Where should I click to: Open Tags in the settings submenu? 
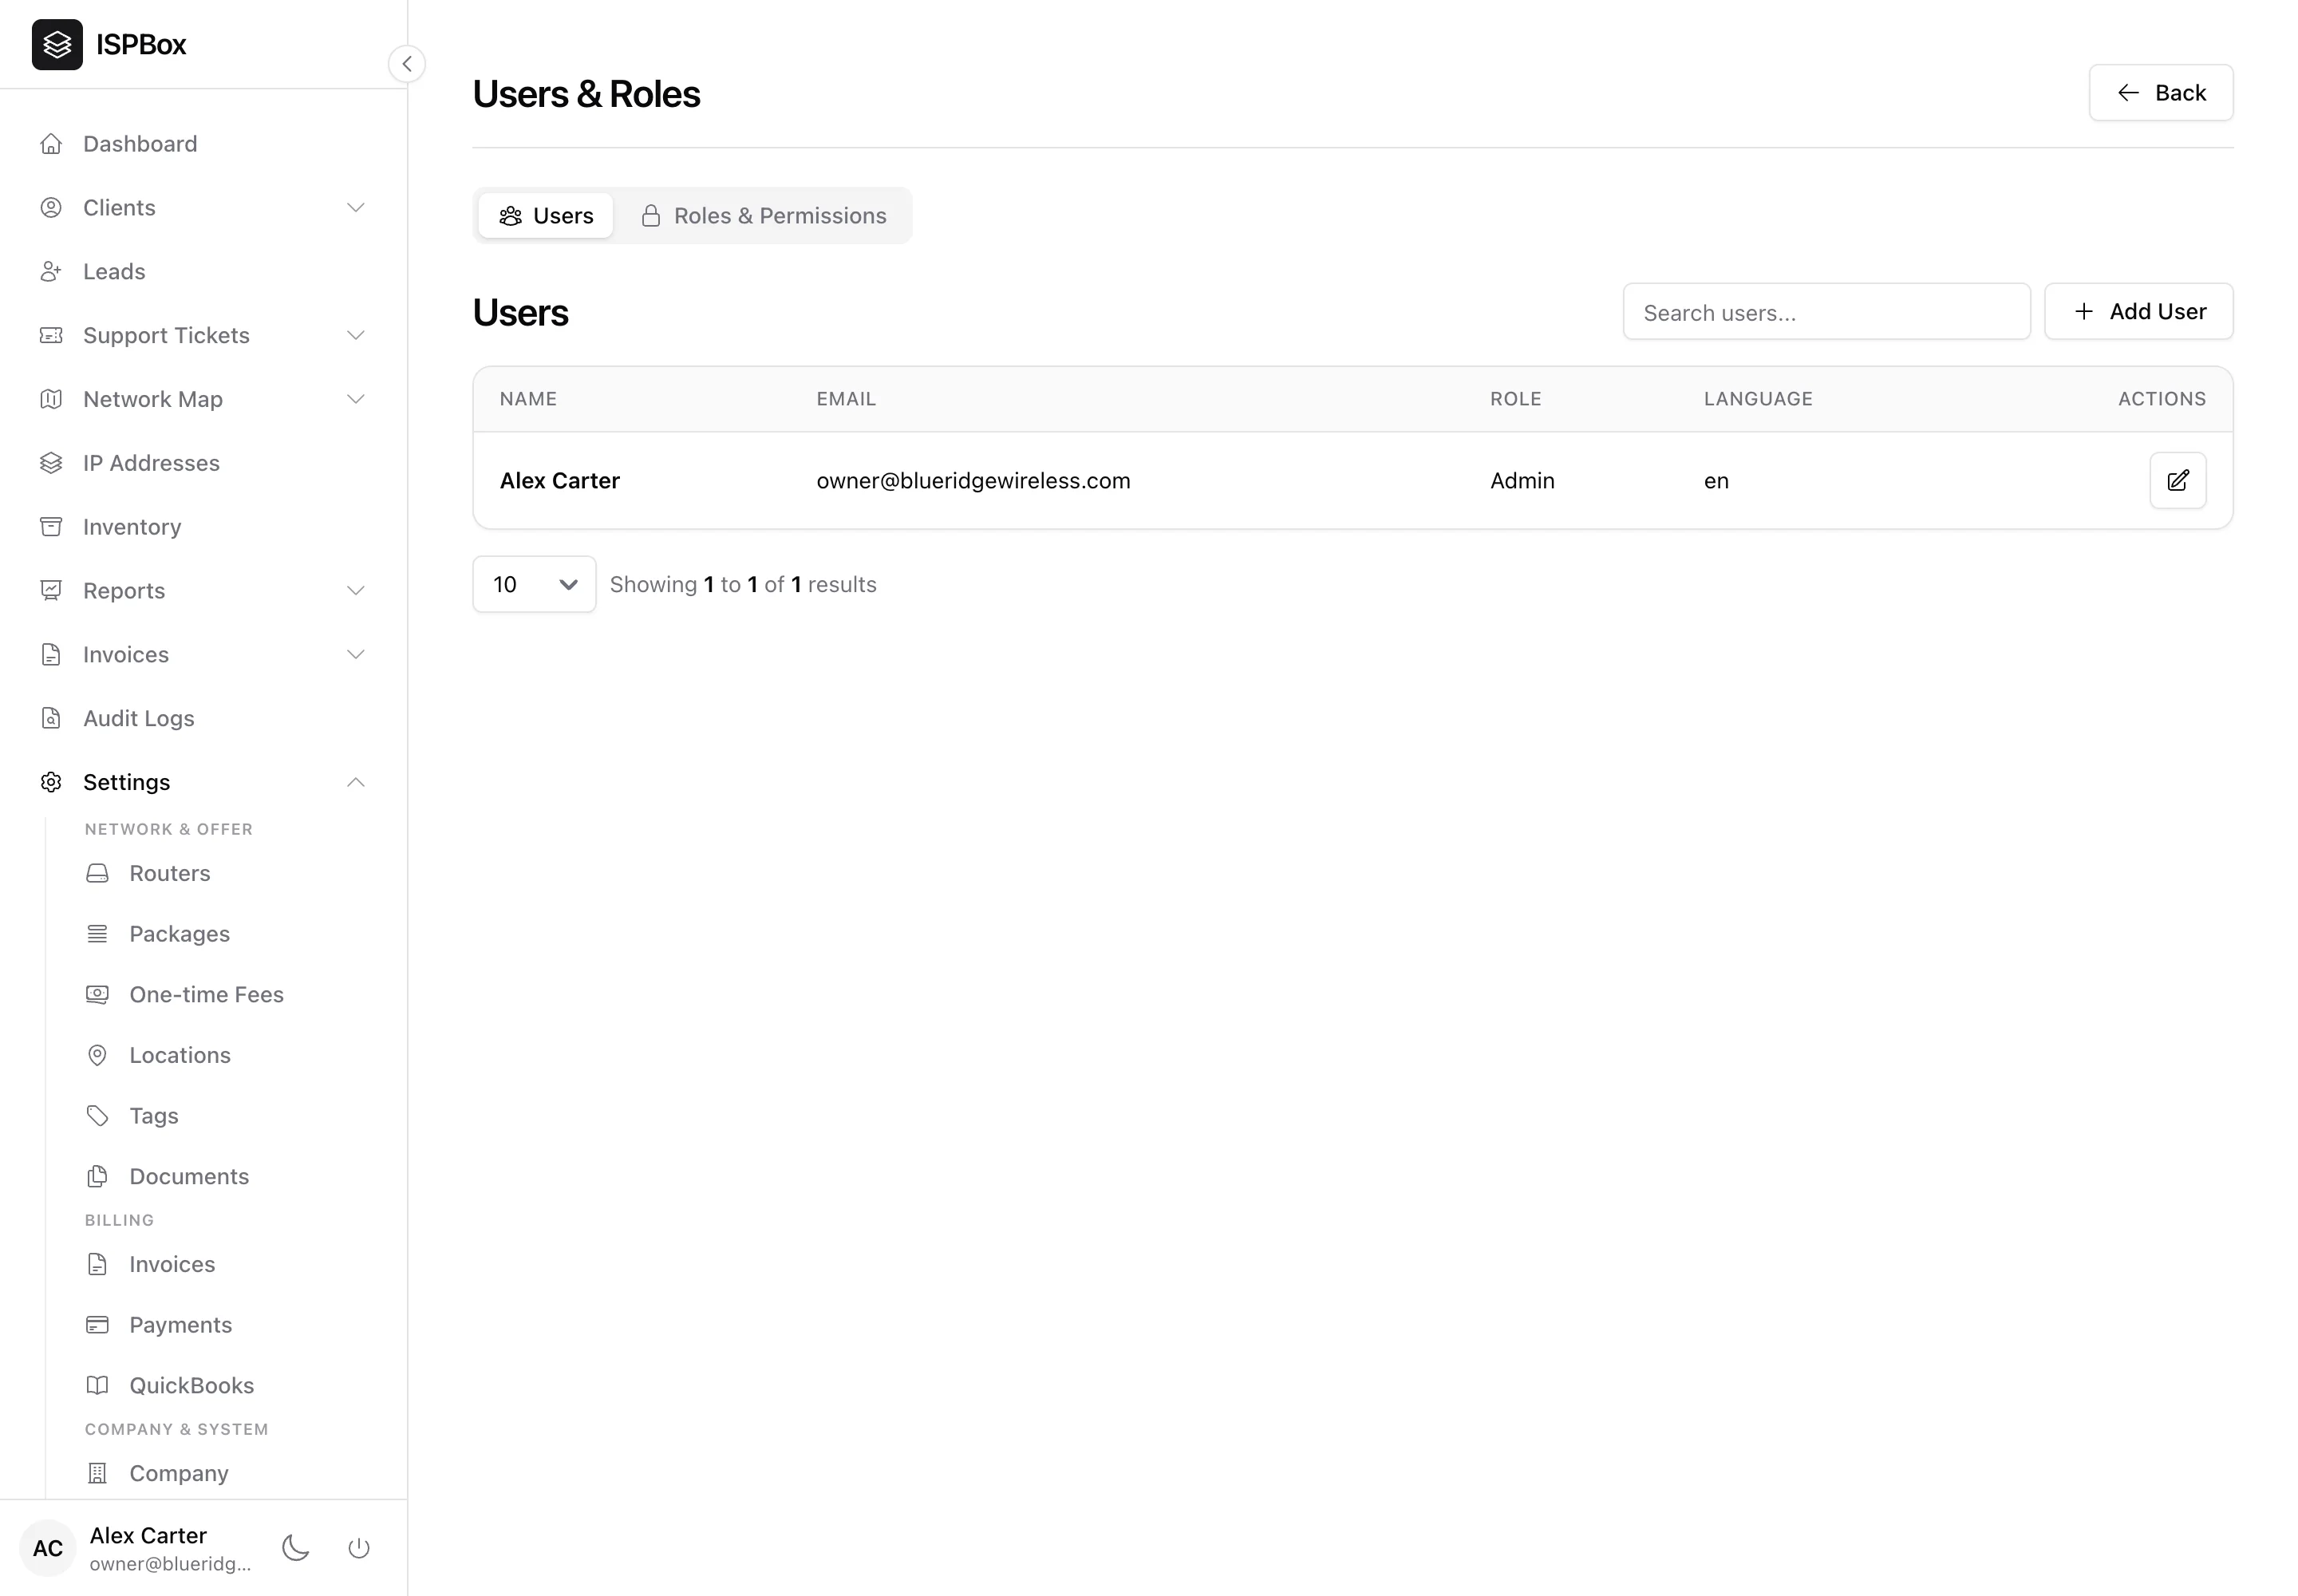pos(154,1116)
